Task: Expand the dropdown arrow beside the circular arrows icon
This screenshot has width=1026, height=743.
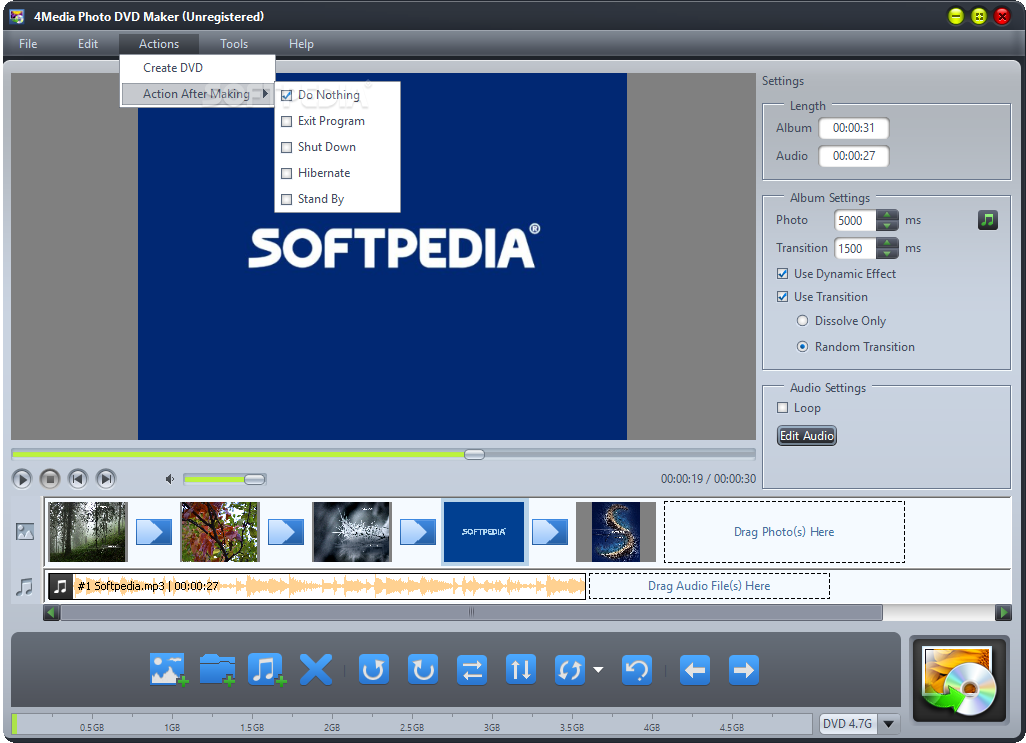Action: [x=598, y=670]
